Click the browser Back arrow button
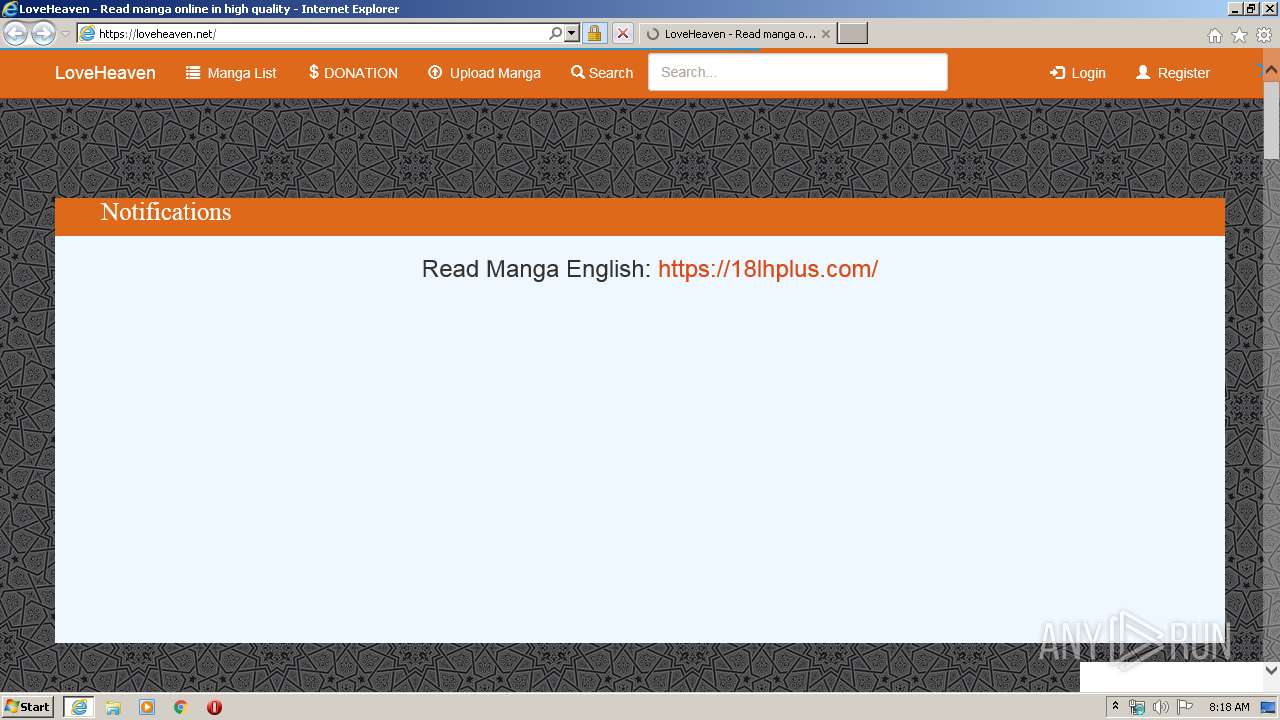The image size is (1280, 720). pyautogui.click(x=16, y=33)
